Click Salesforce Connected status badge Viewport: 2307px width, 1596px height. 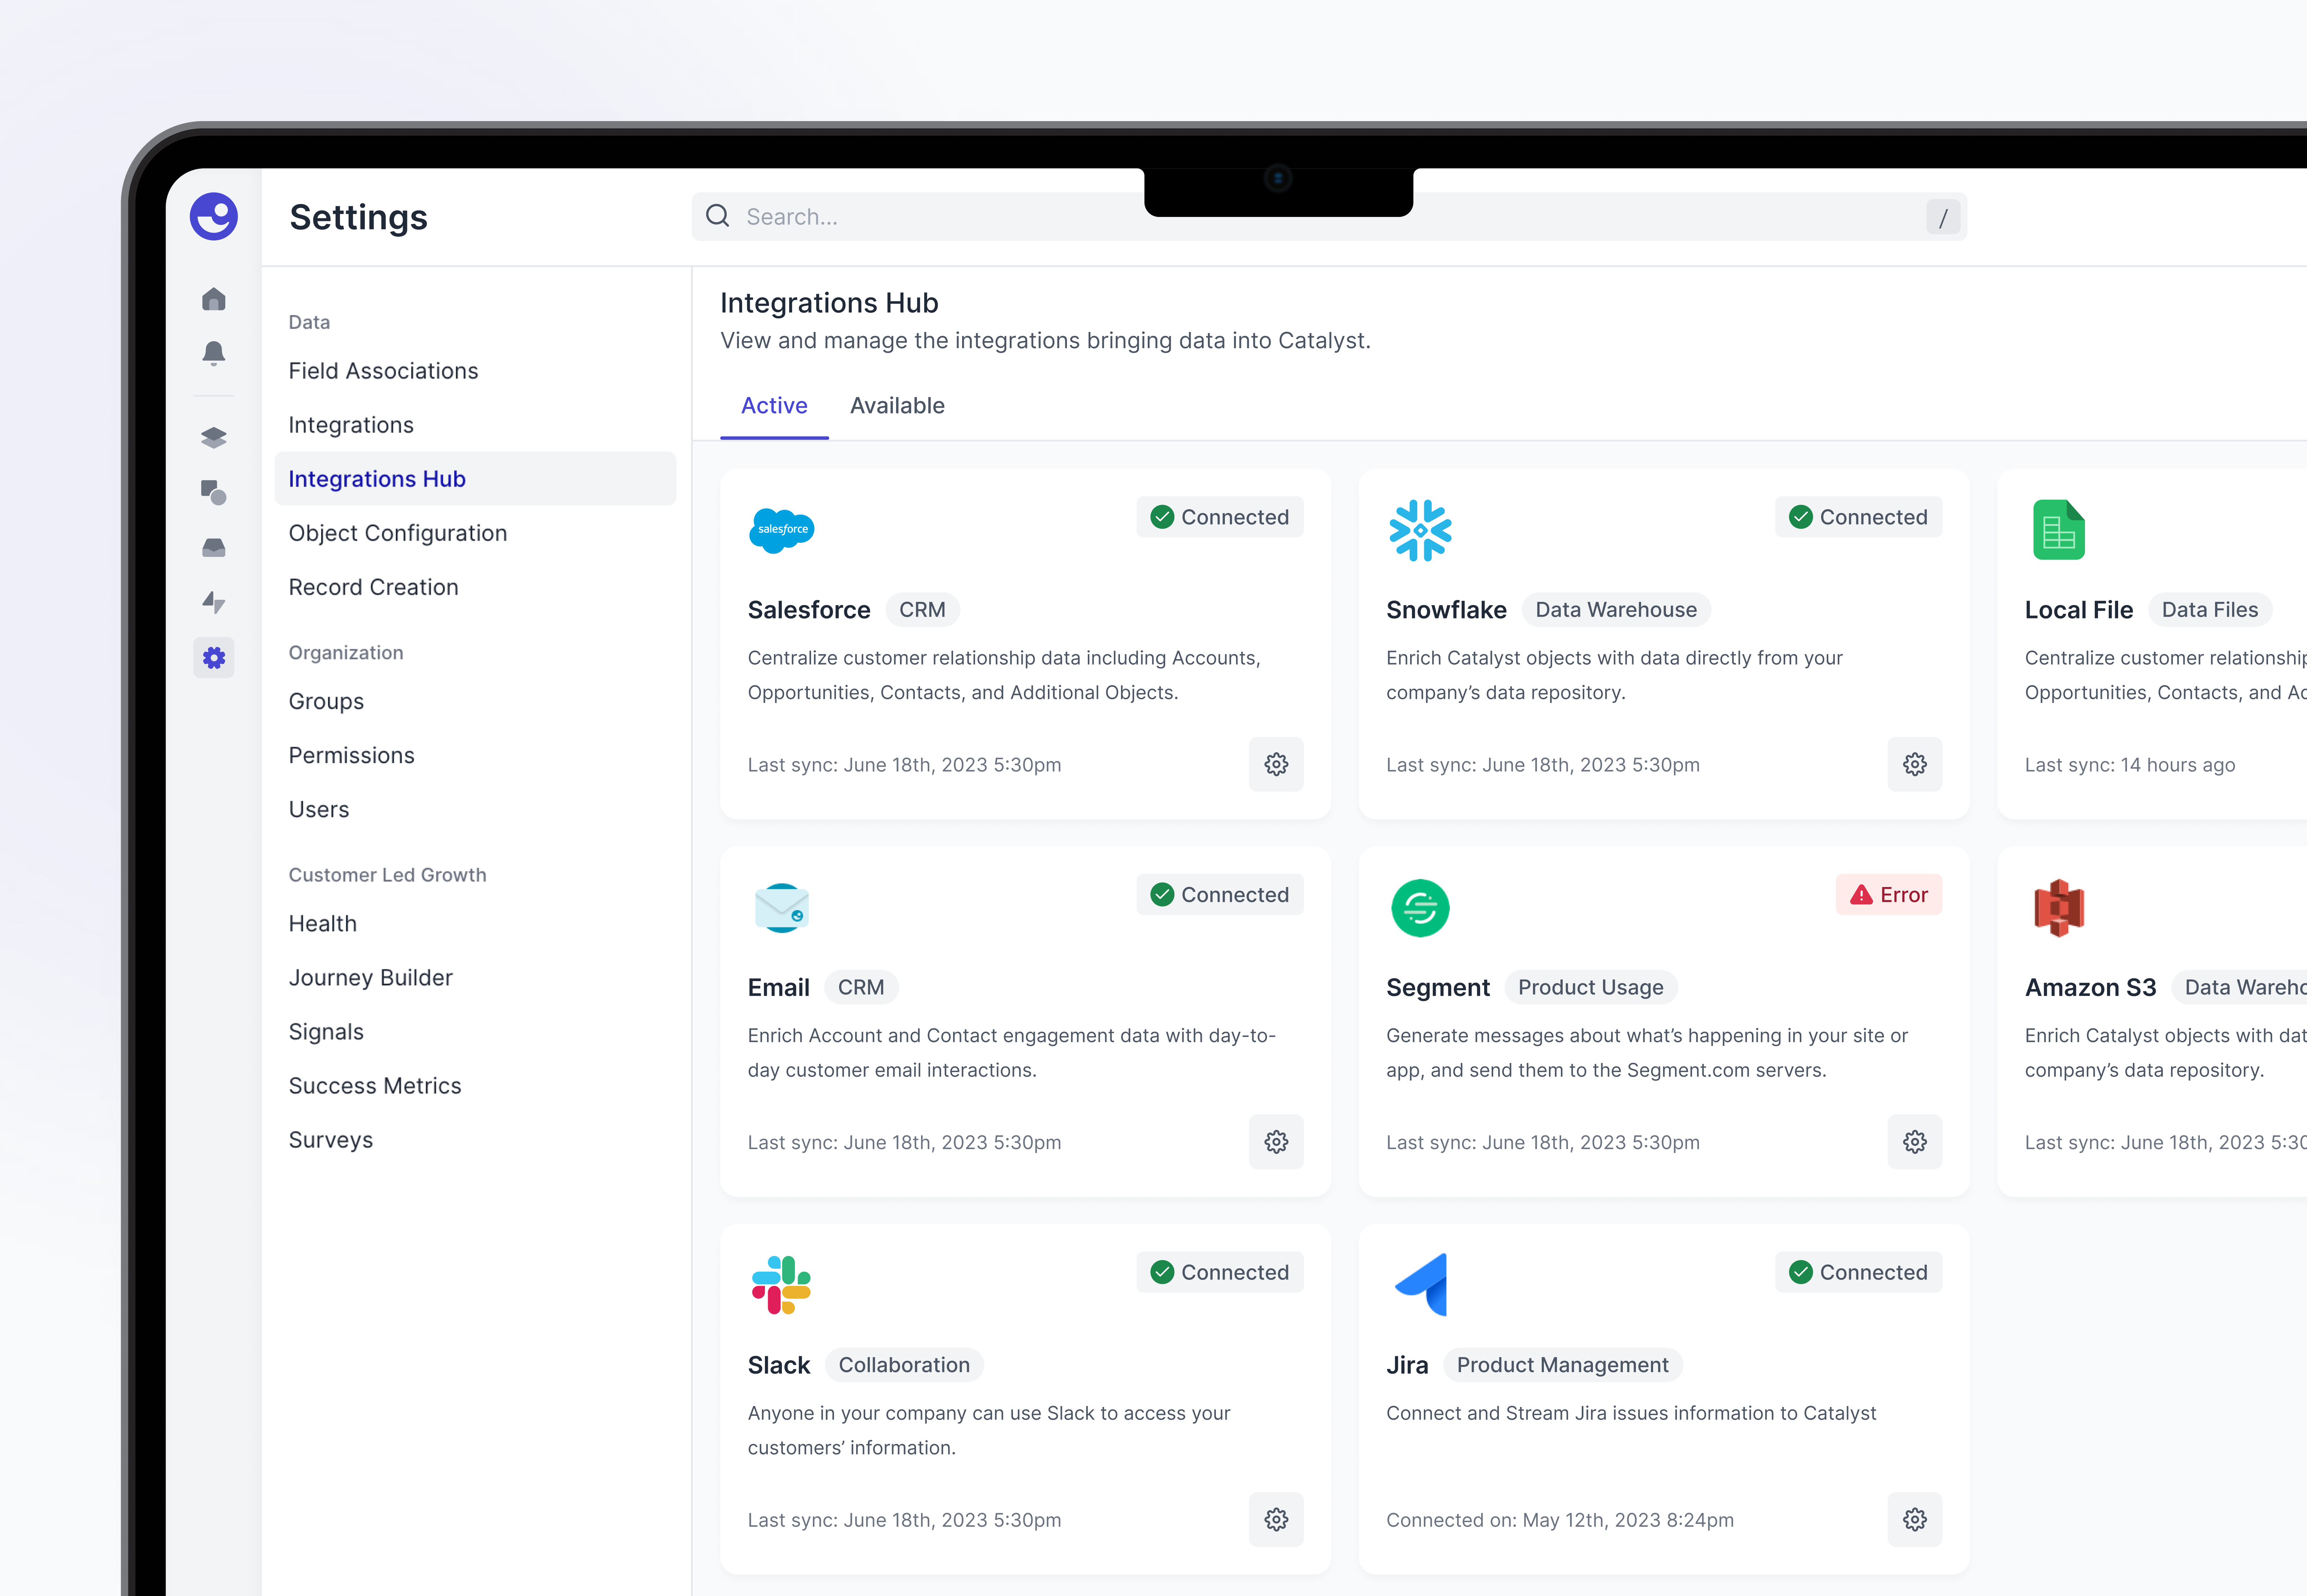click(x=1219, y=517)
